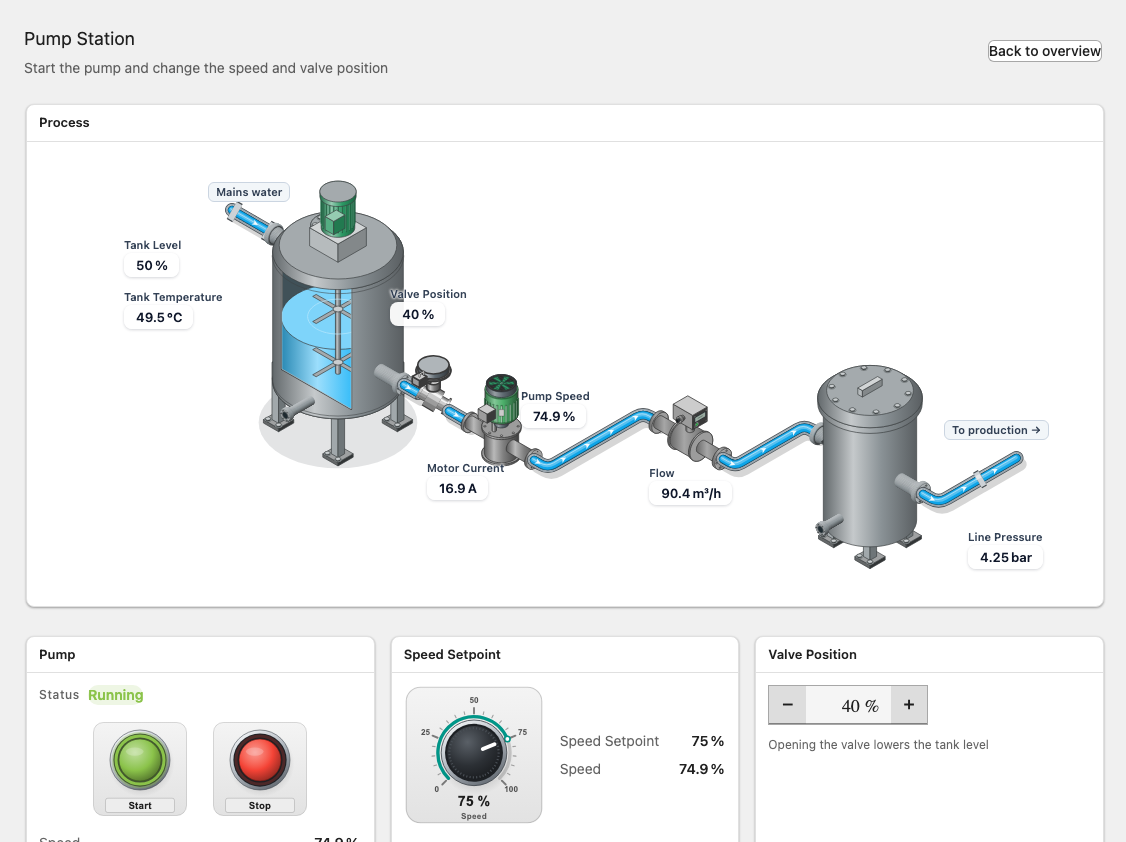This screenshot has height=842, width=1126.
Task: Click the To production arrow label
Action: point(996,430)
